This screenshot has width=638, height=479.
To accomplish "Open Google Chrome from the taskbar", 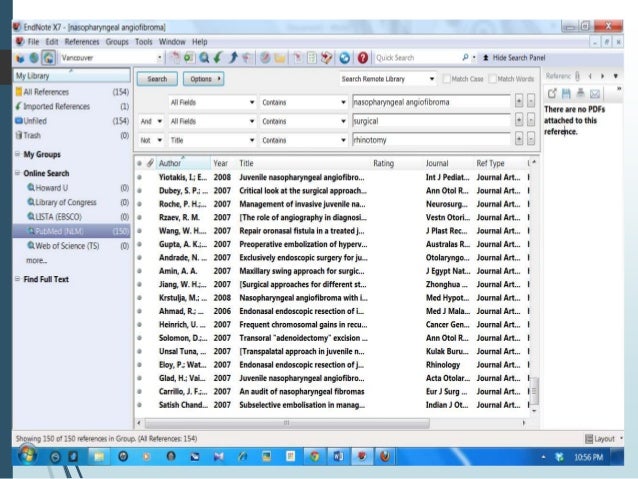I will tap(314, 457).
